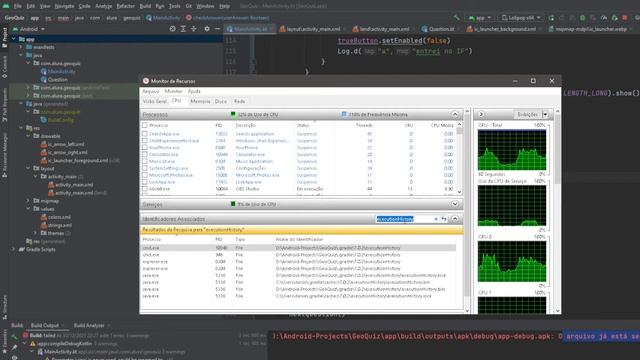Sort processes by CPU Média column header

[x=442, y=125]
